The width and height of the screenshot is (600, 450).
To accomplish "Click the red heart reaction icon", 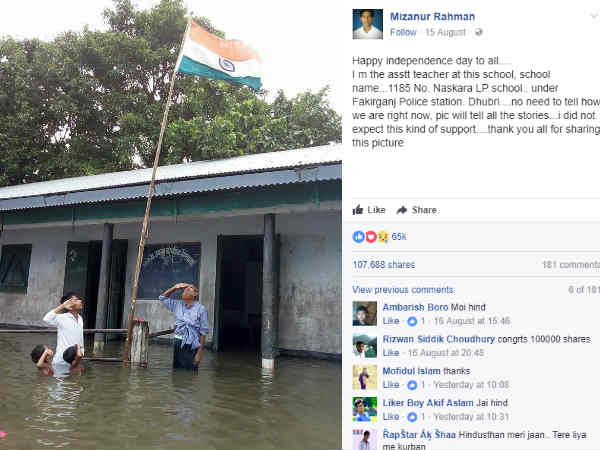I will point(371,237).
